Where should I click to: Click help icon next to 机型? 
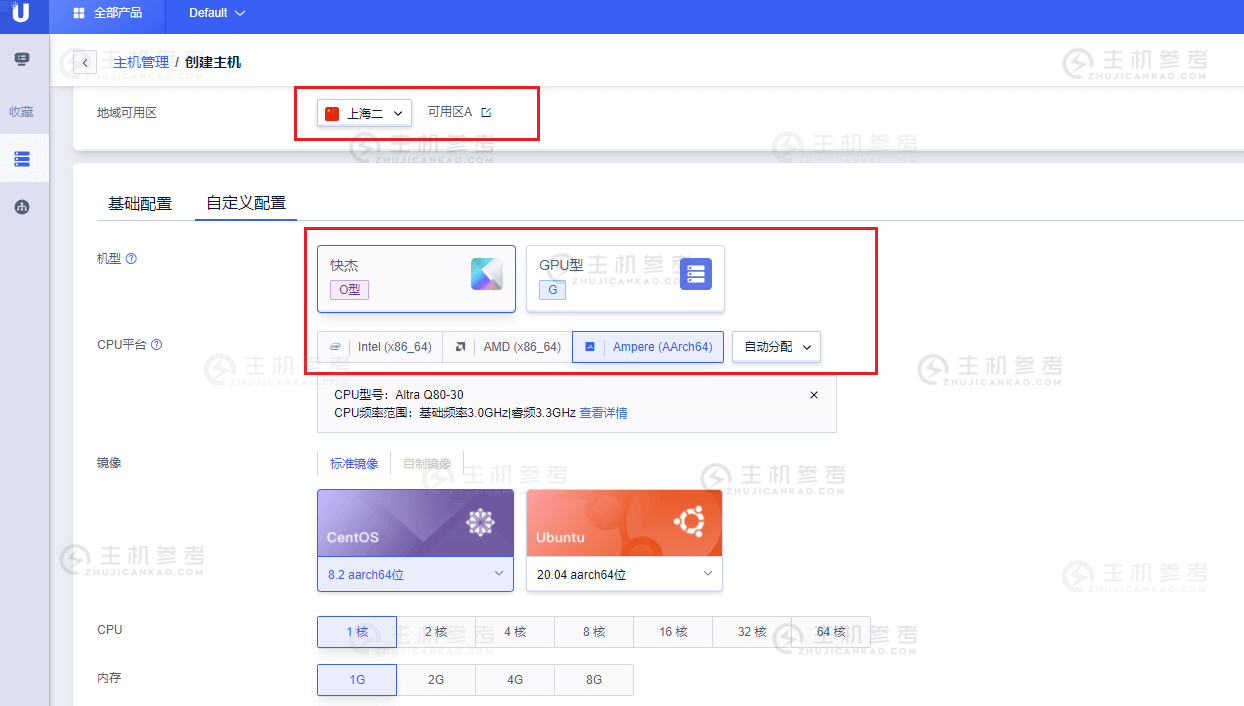coord(131,259)
